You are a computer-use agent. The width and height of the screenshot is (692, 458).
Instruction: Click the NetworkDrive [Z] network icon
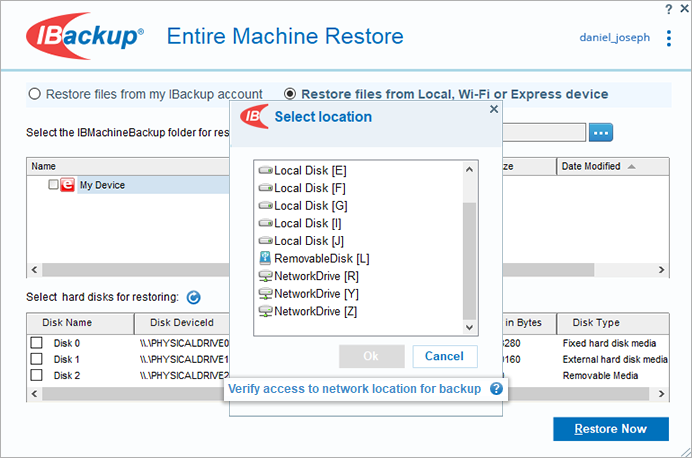266,312
